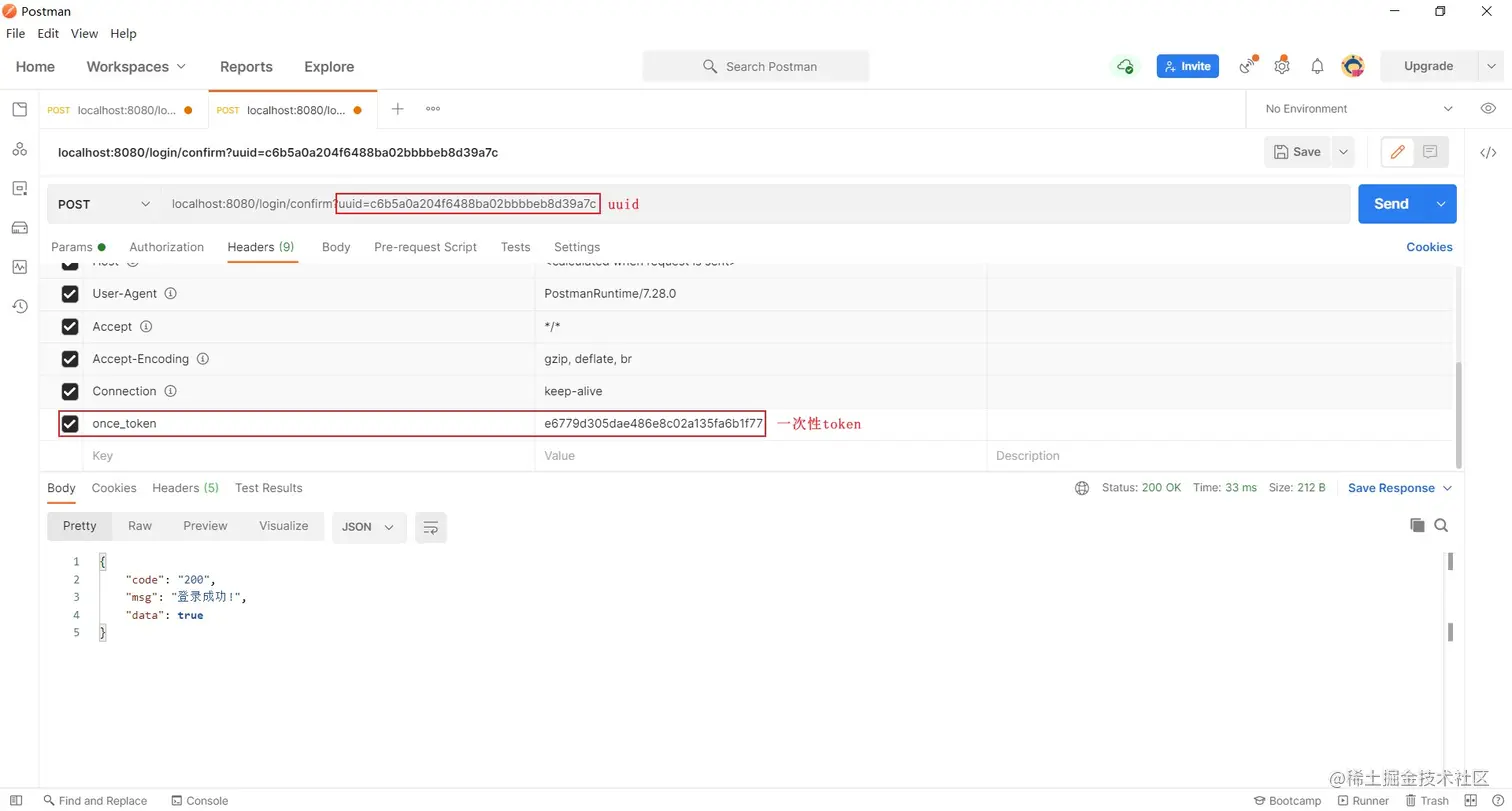Viewport: 1512px width, 811px height.
Task: Open Monitors in the left sidebar
Action: (x=19, y=267)
